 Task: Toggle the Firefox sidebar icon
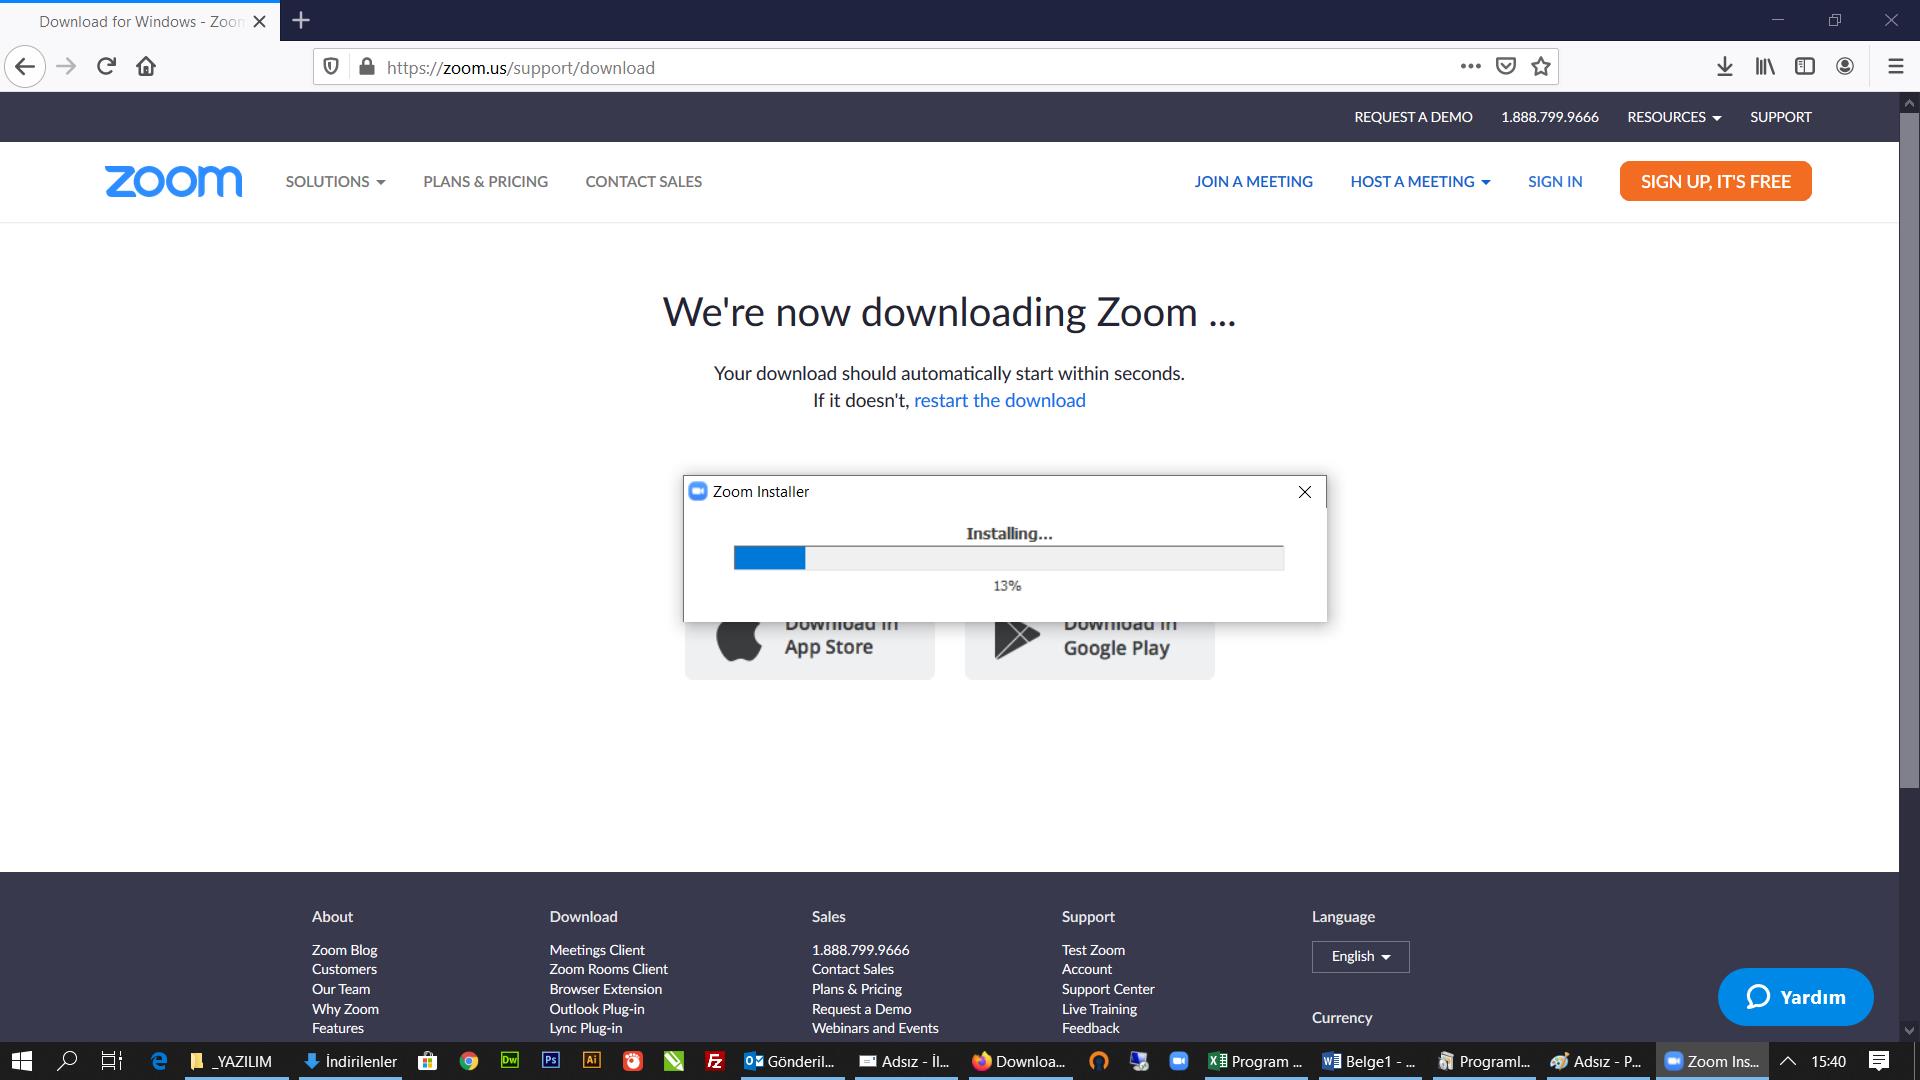click(1805, 67)
